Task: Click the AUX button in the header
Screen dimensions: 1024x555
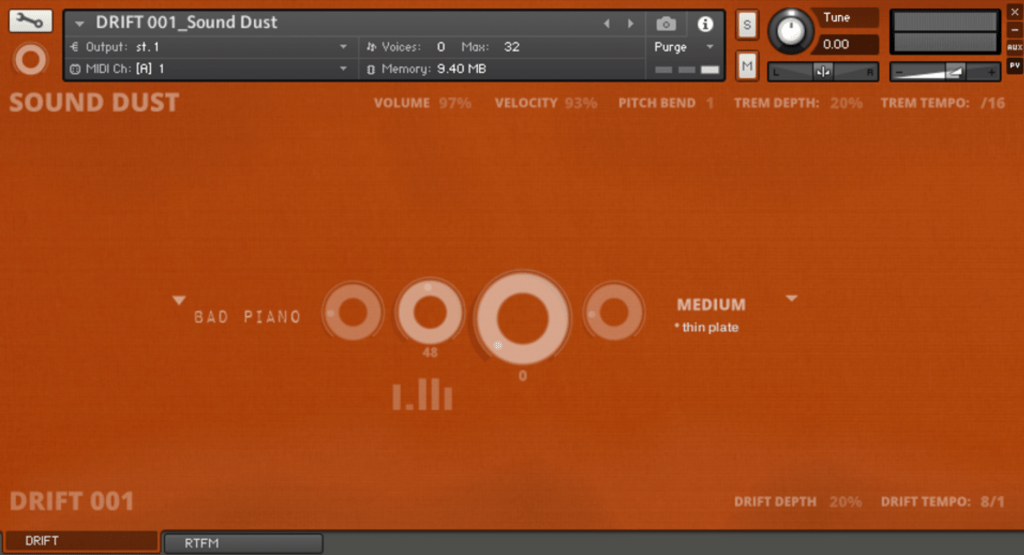Action: [1014, 47]
